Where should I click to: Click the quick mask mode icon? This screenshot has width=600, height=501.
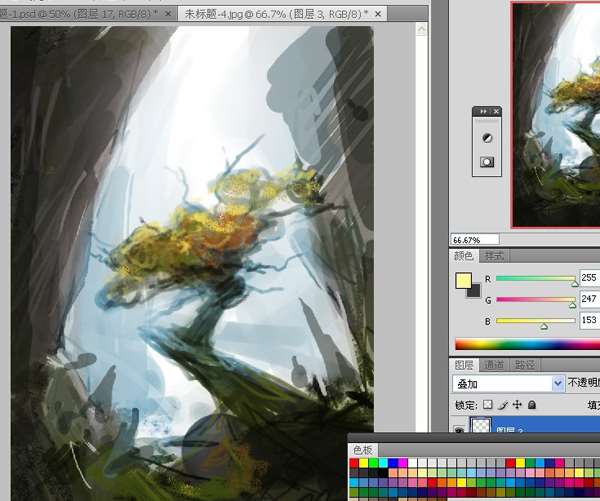click(x=487, y=161)
